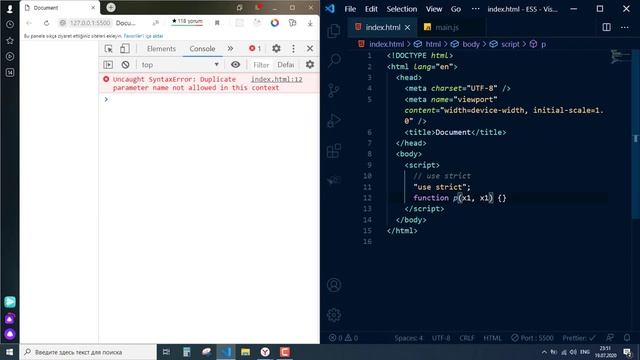Expand VS Code hidden menu items ellipsis
Screen dimensions: 640x360
click(476, 9)
